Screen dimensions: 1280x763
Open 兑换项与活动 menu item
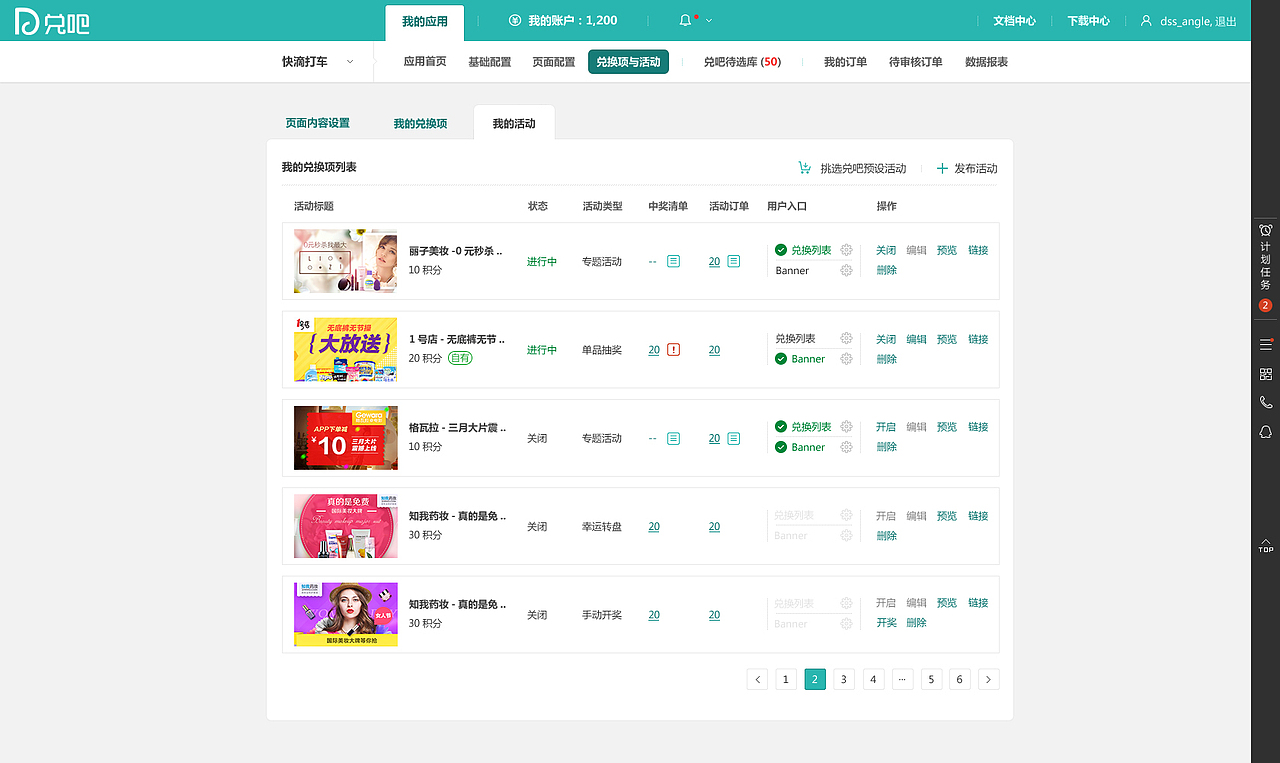point(628,62)
